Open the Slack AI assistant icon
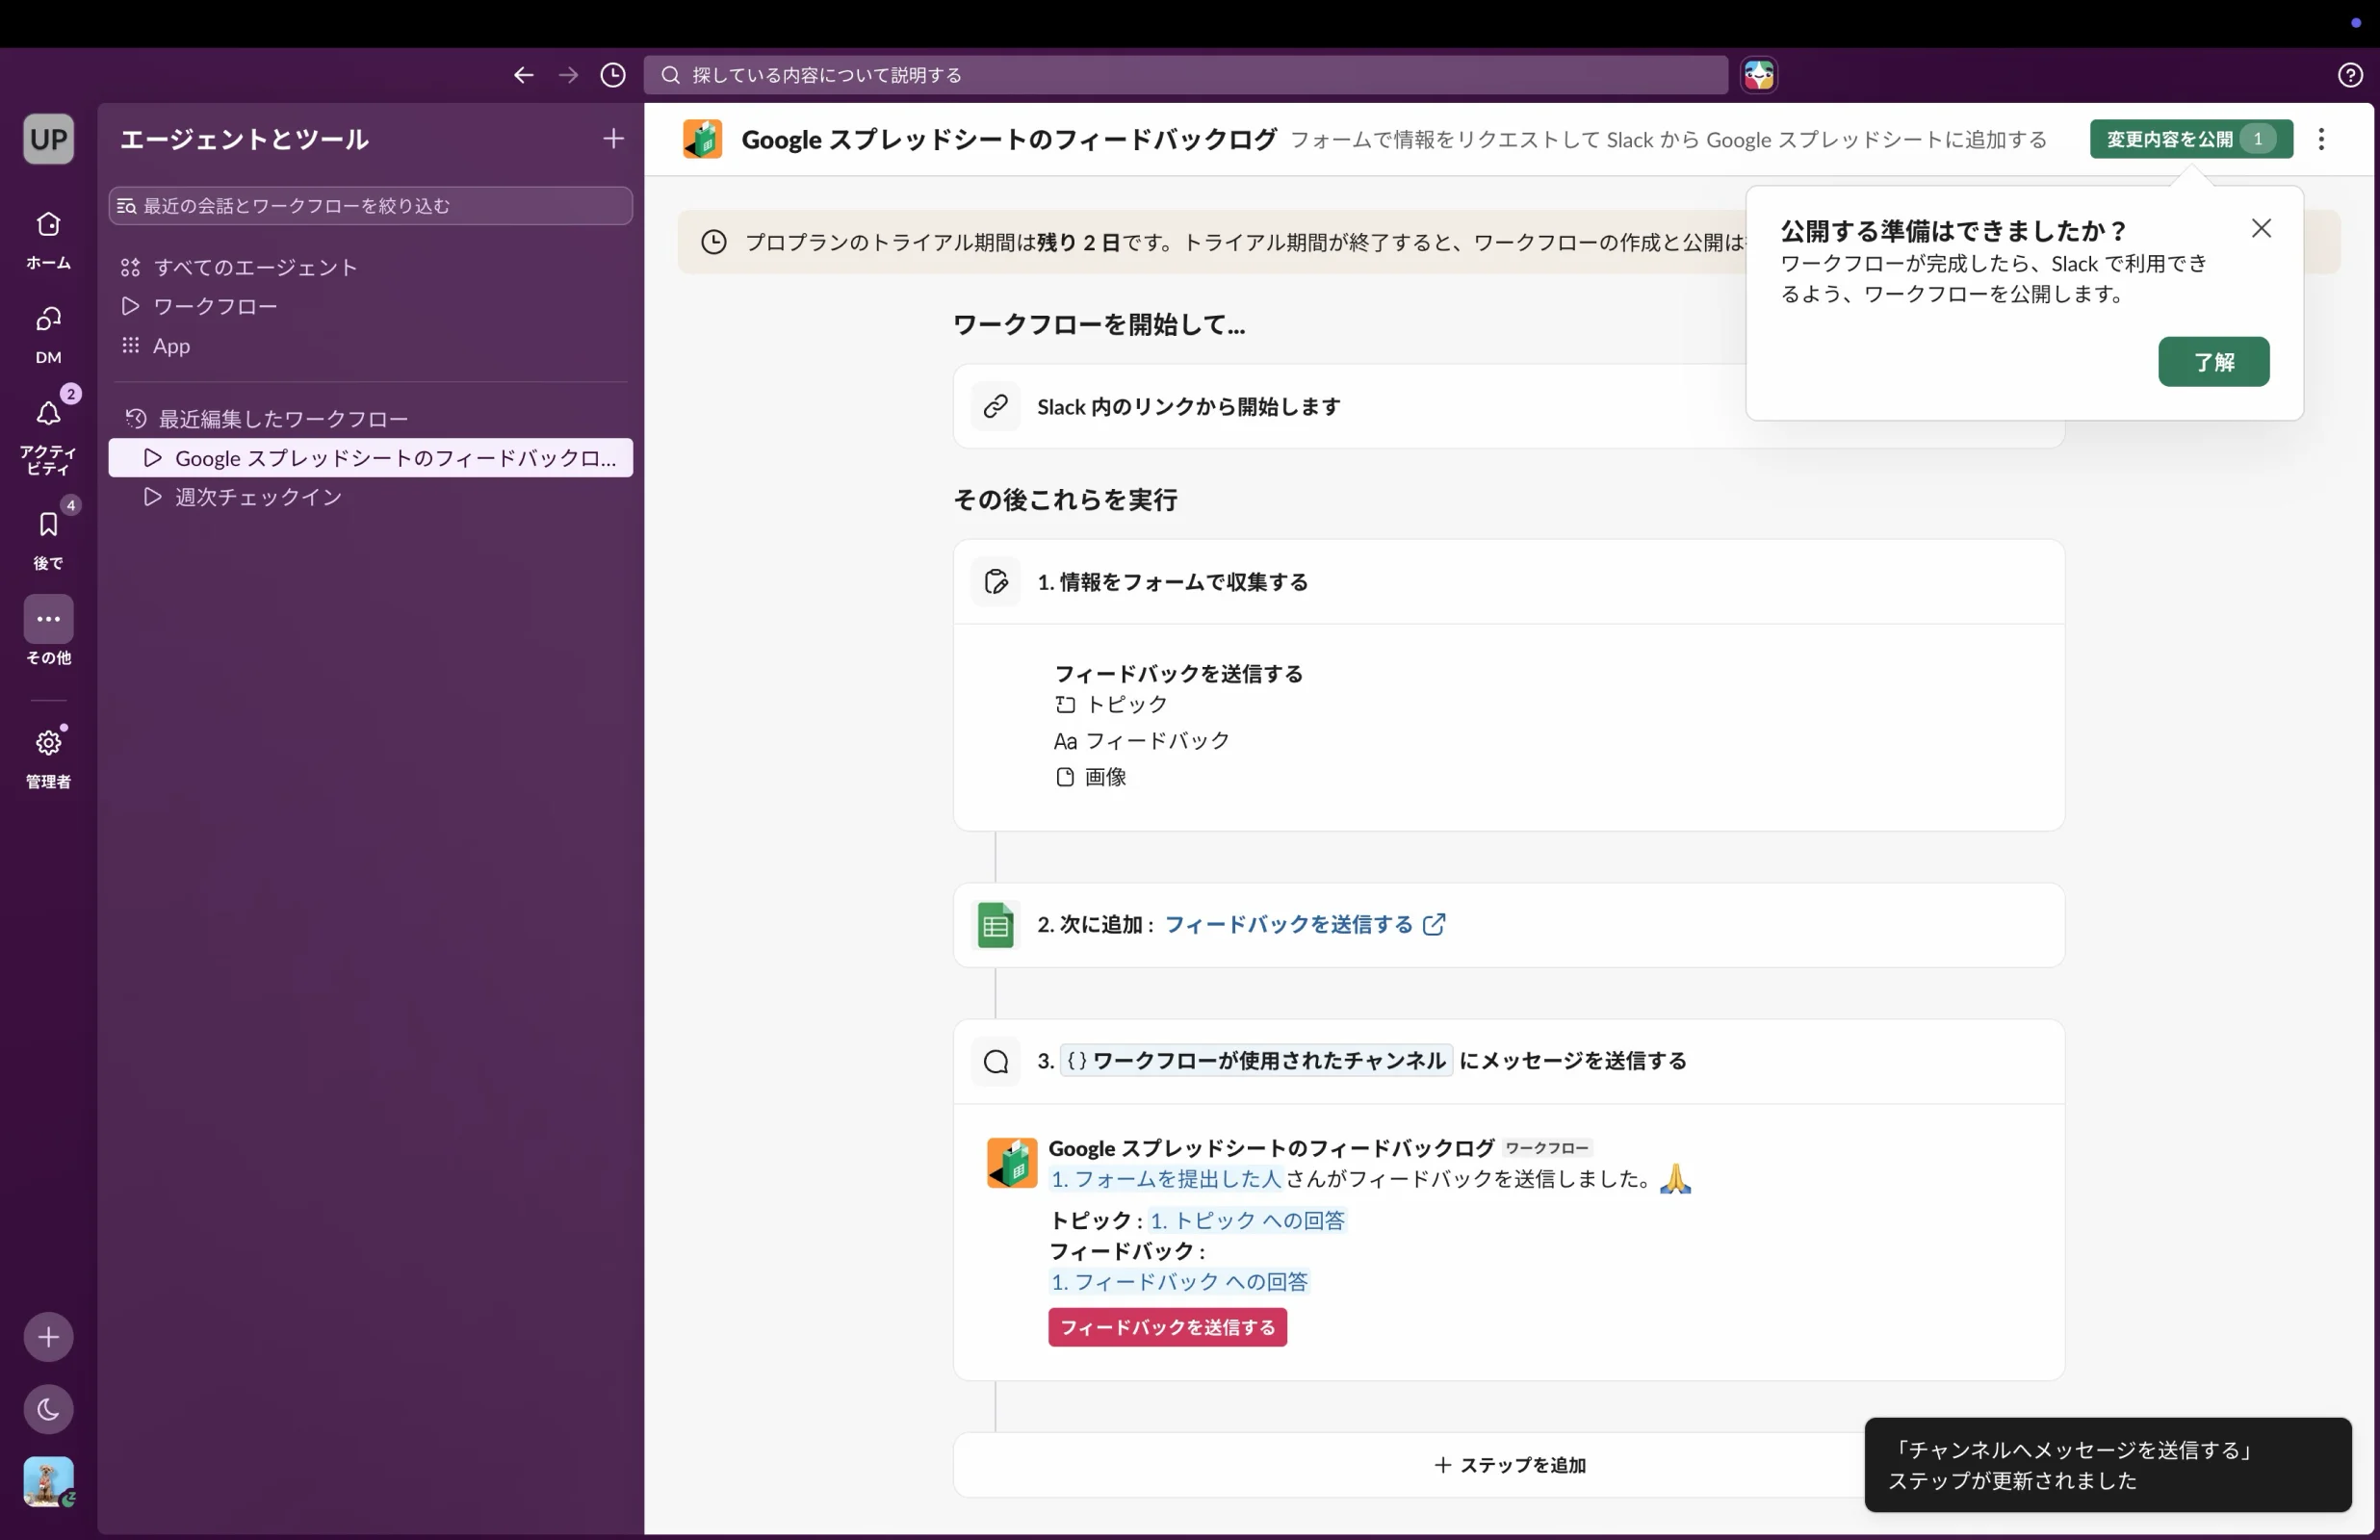The image size is (2380, 1540). pos(1759,75)
